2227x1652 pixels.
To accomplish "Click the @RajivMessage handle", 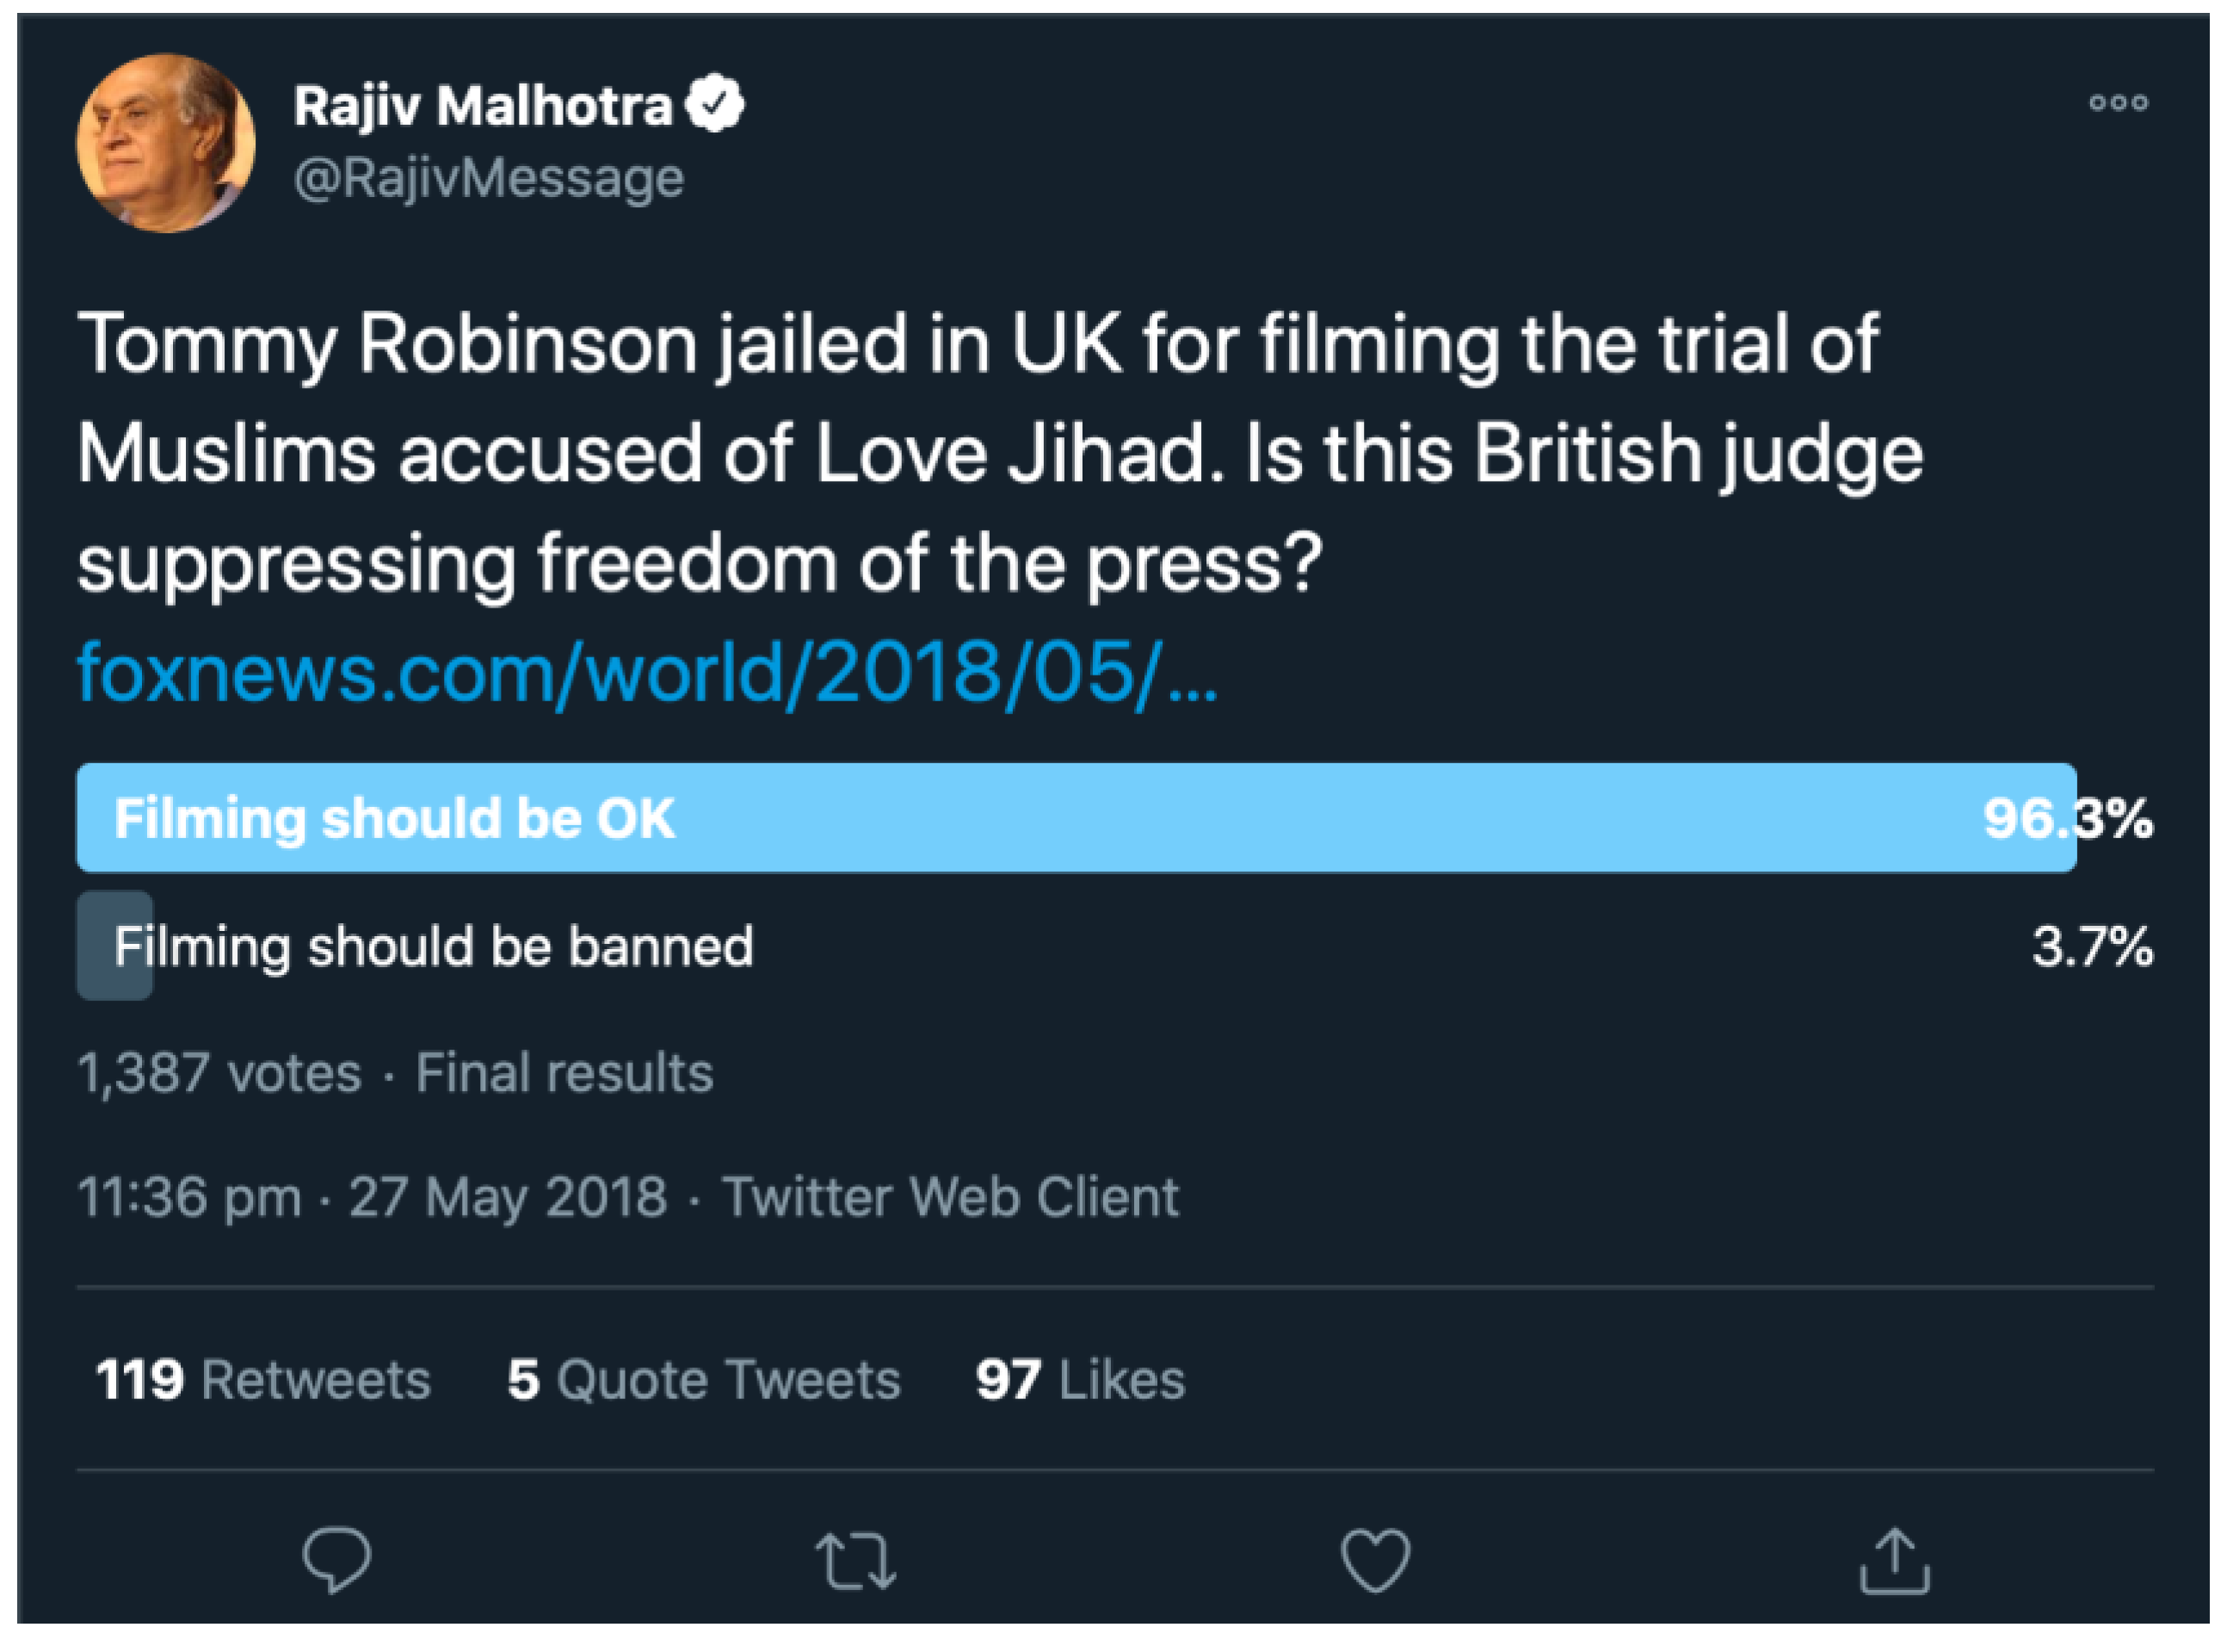I will (489, 179).
